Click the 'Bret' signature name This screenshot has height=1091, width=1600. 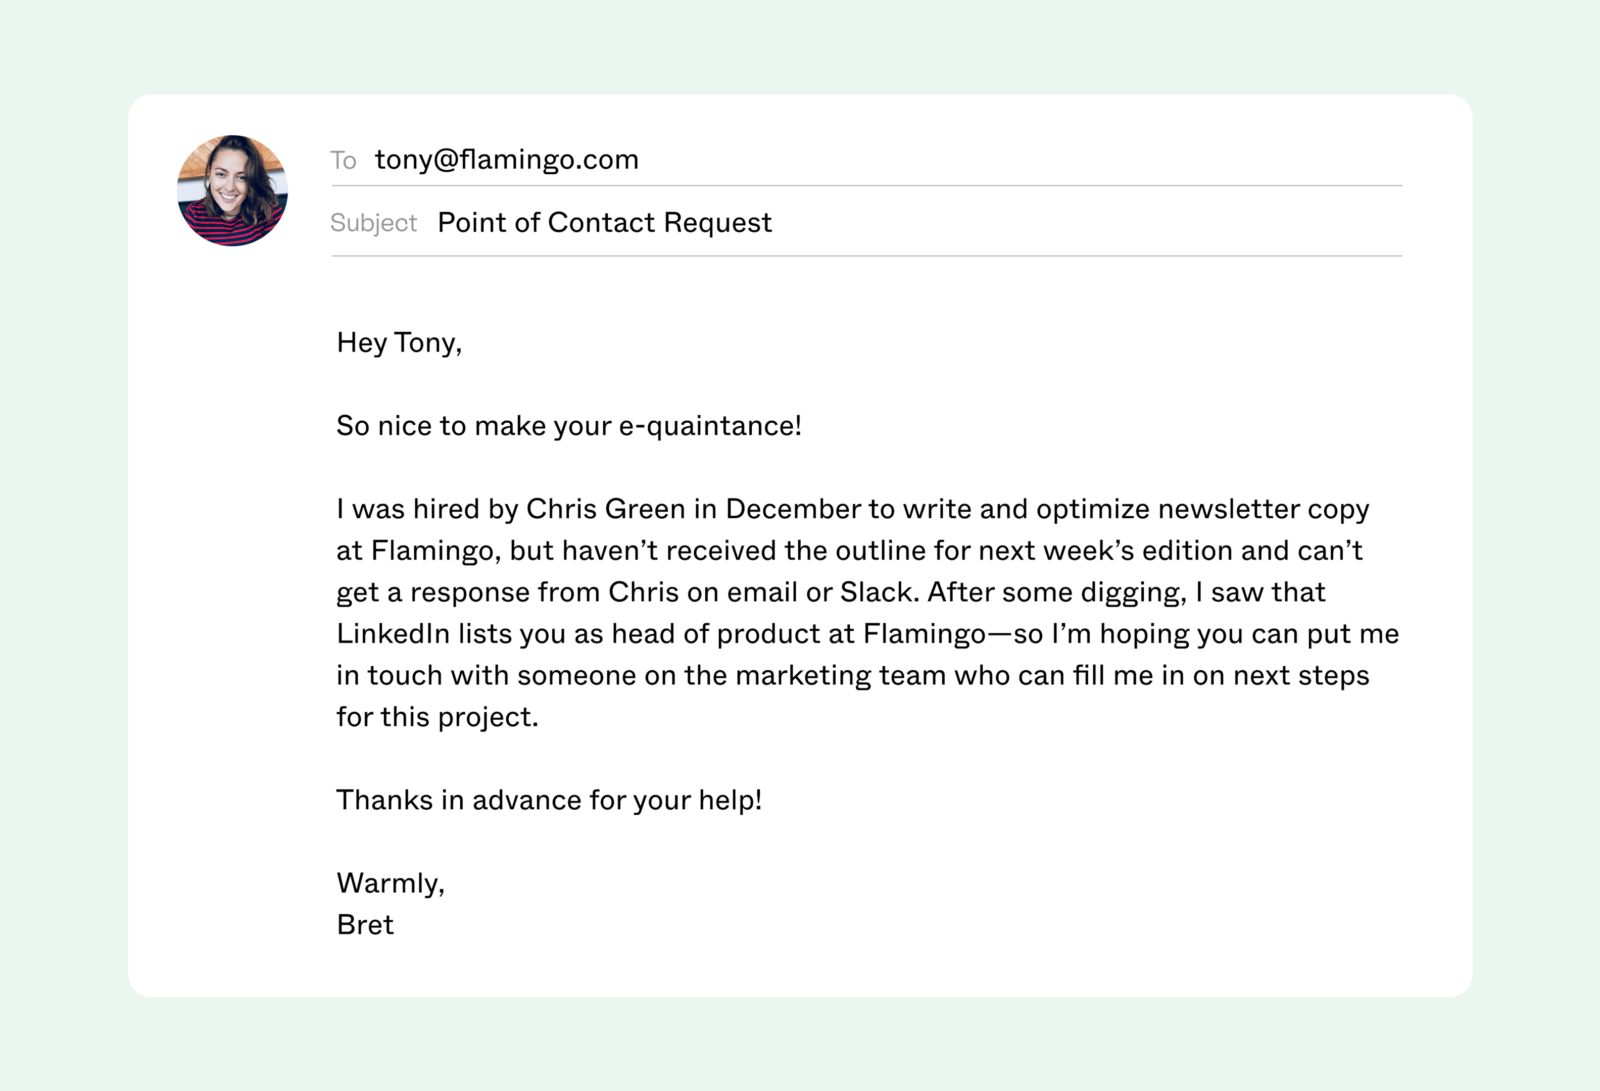[x=365, y=925]
